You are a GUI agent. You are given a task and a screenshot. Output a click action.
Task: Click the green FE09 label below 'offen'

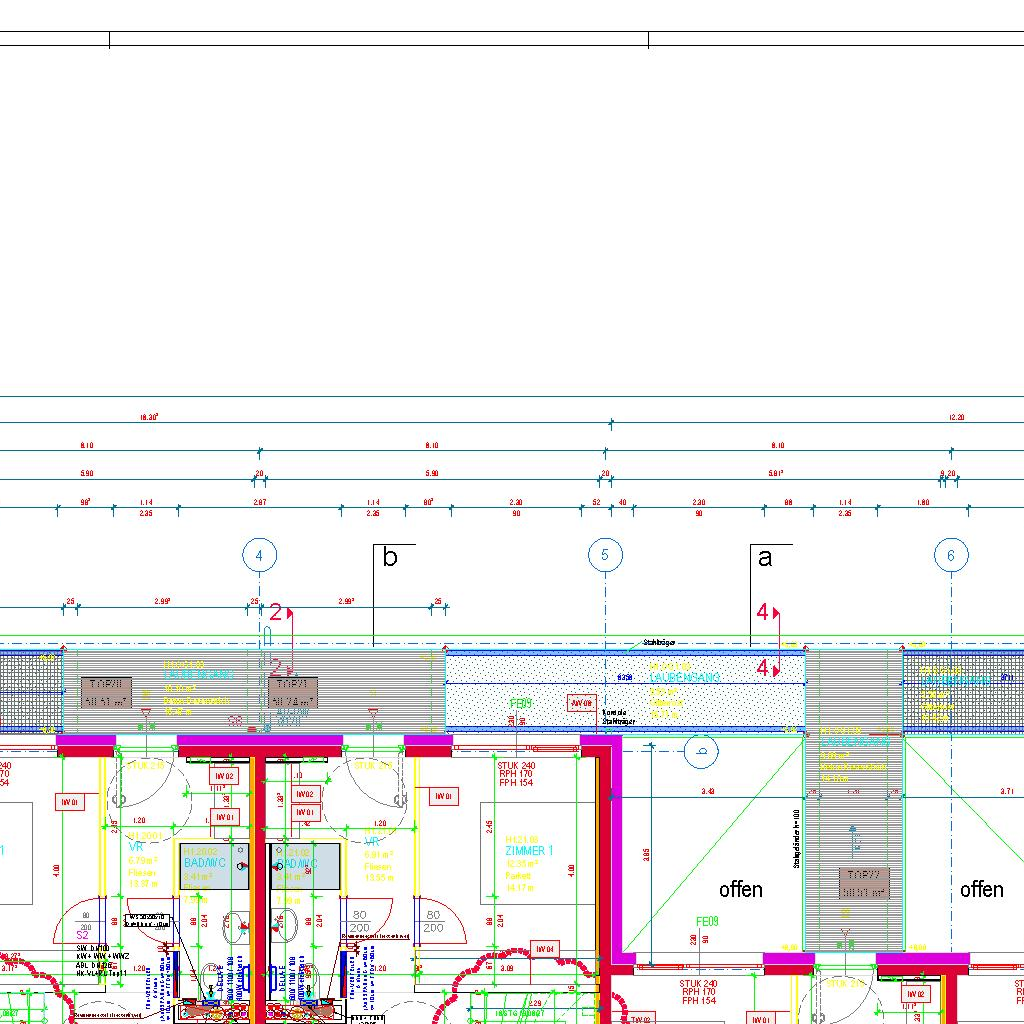(x=707, y=921)
